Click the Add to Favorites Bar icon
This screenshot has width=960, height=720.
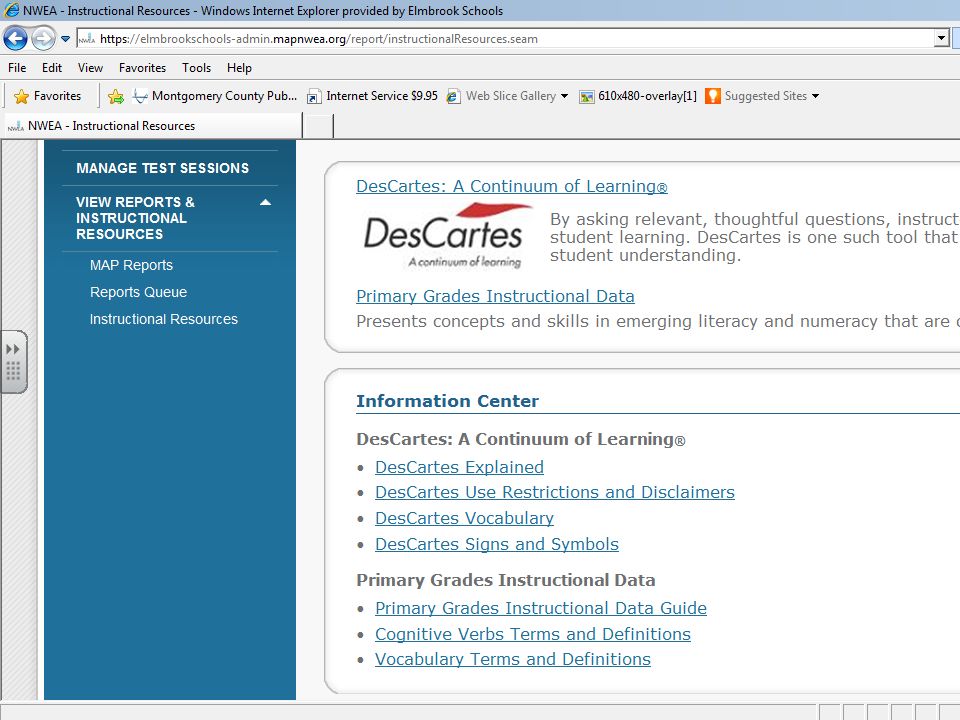coord(116,96)
